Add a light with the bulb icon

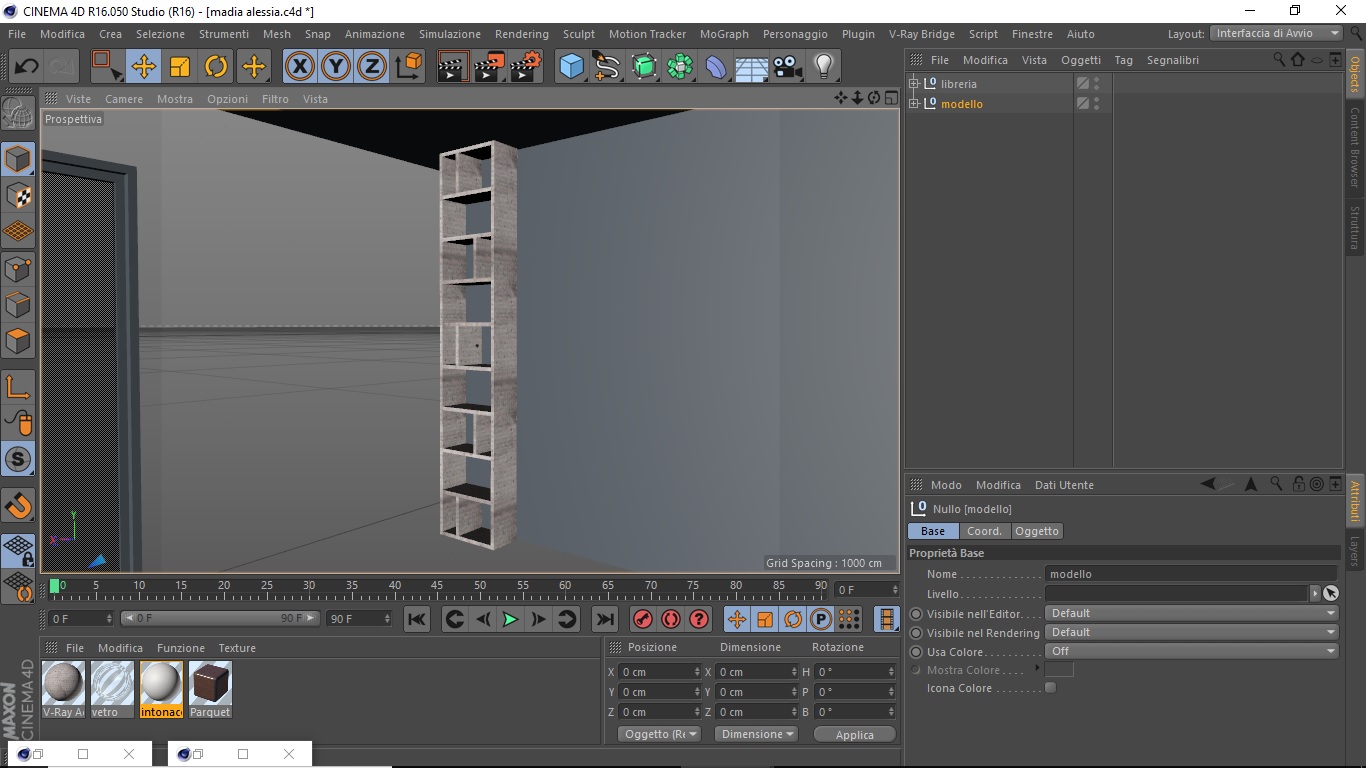pyautogui.click(x=823, y=67)
